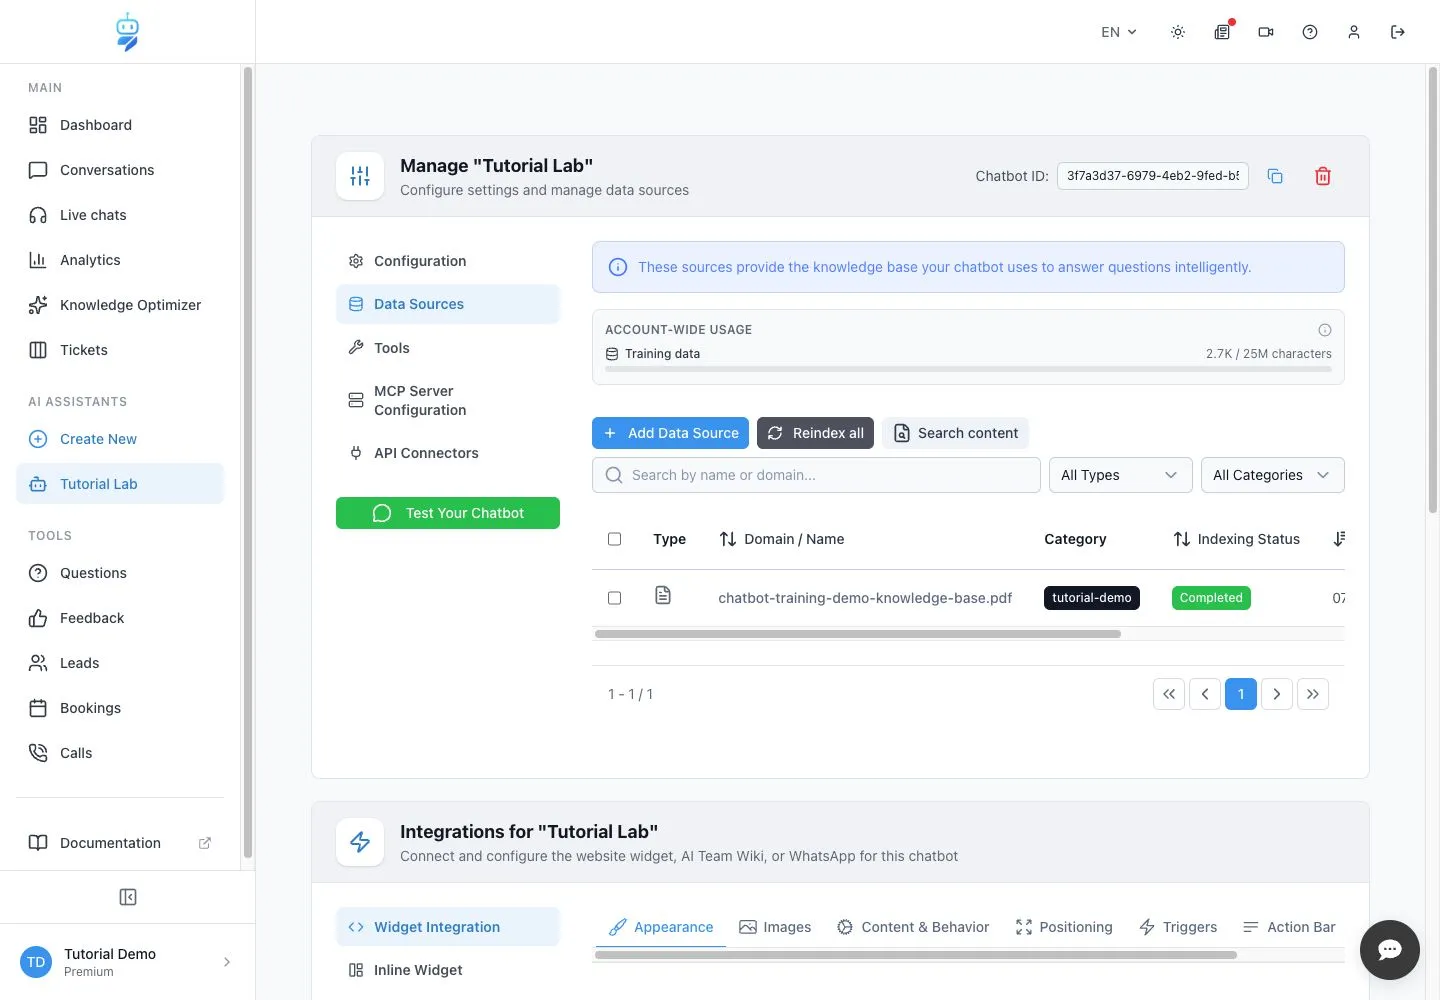Image resolution: width=1440 pixels, height=1000 pixels.
Task: Sort by Indexing Status column
Action: tap(1237, 539)
